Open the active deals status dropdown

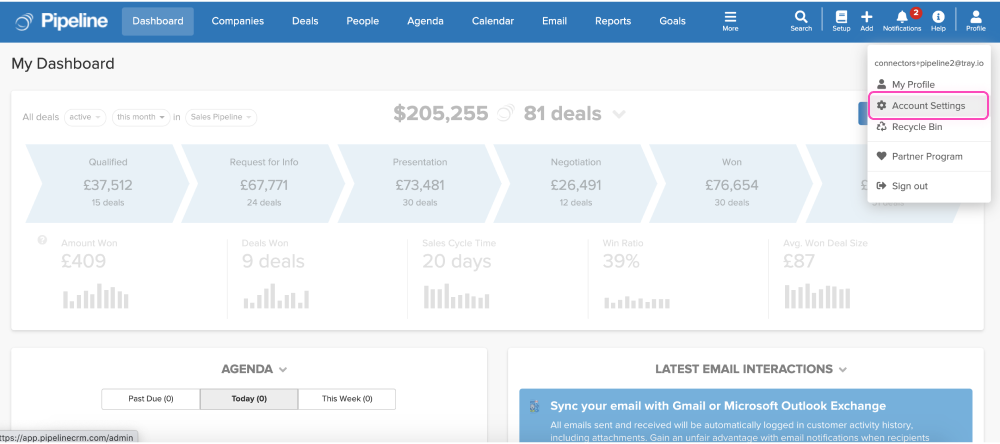pos(85,117)
